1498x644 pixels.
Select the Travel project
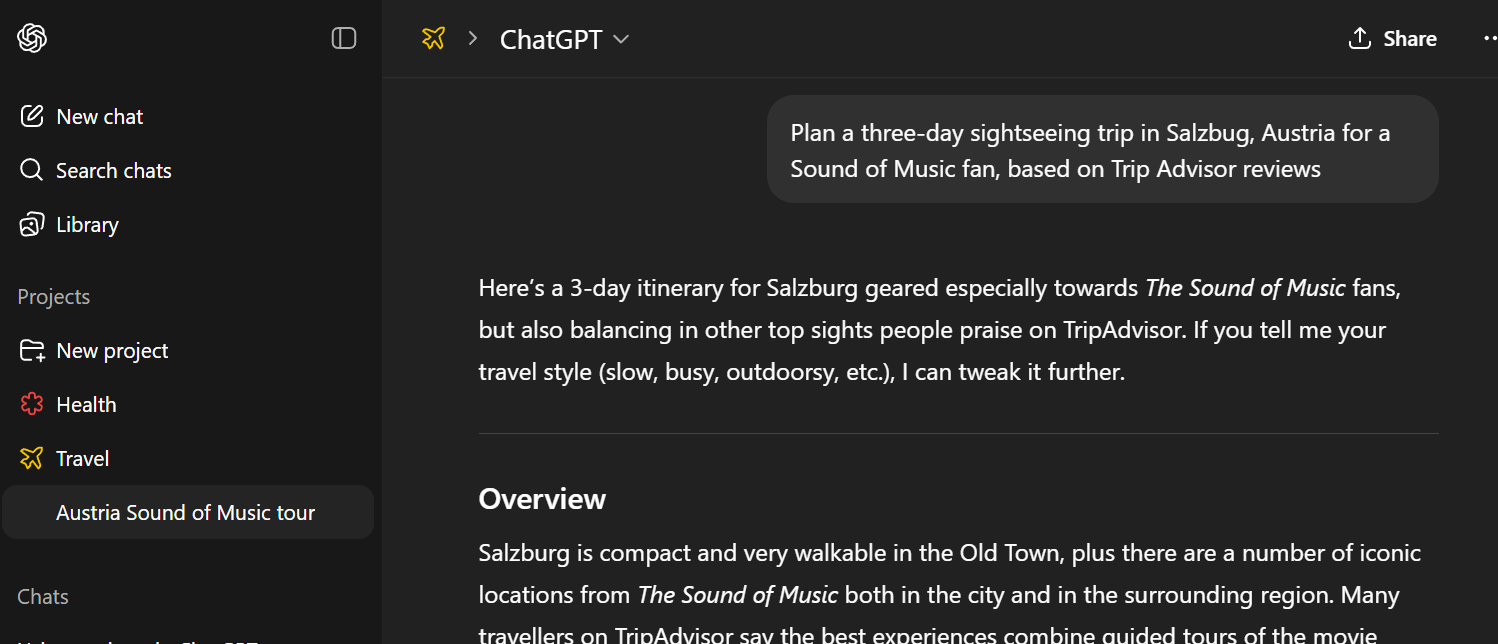(x=83, y=458)
